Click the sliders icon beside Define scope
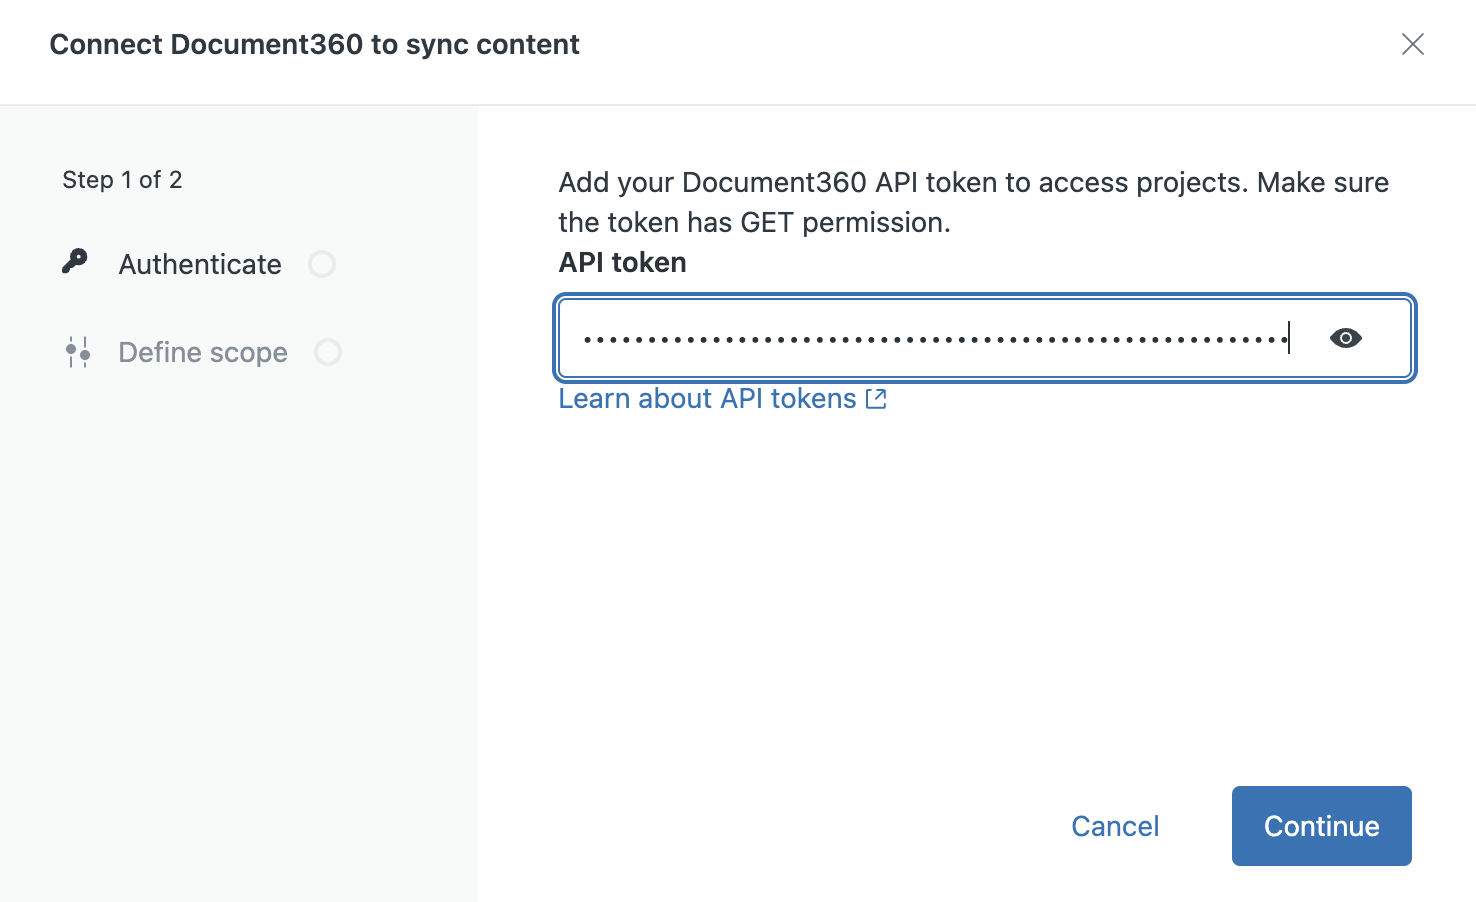Viewport: 1476px width, 902px height. pyautogui.click(x=78, y=352)
